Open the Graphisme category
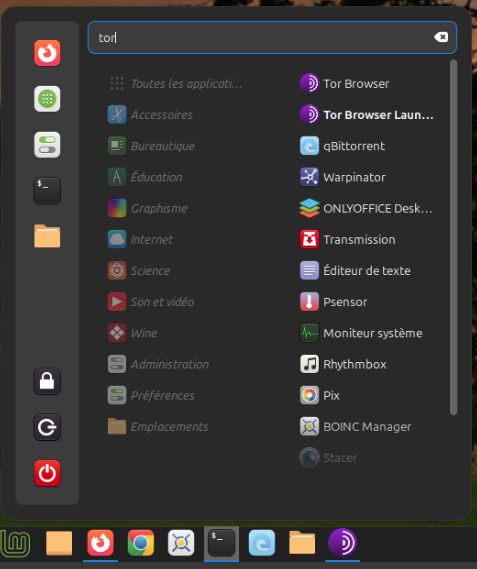 pyautogui.click(x=148, y=208)
